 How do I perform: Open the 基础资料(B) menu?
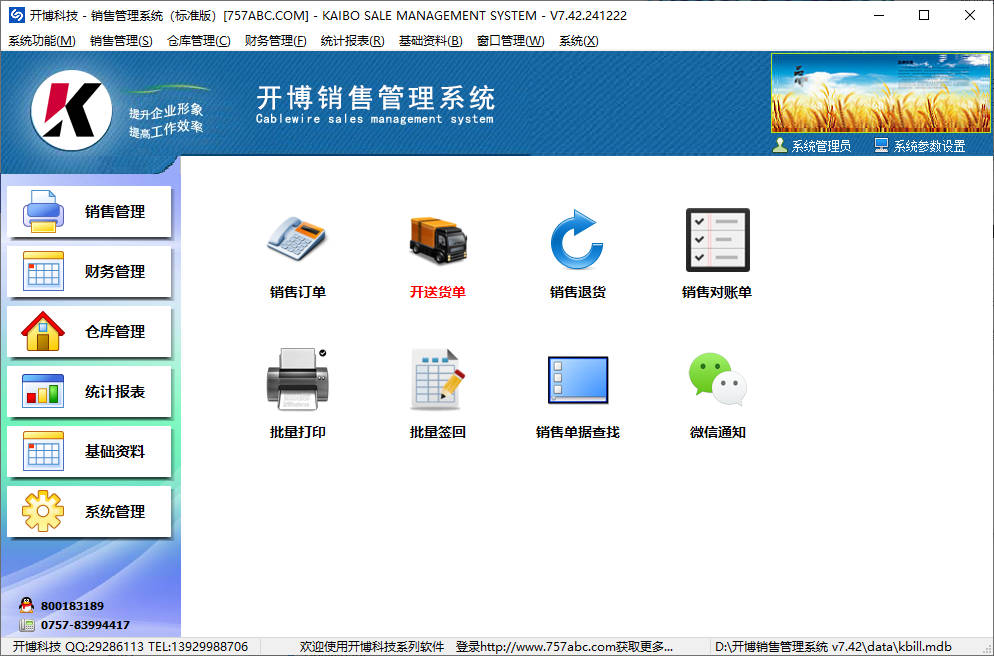[x=430, y=41]
